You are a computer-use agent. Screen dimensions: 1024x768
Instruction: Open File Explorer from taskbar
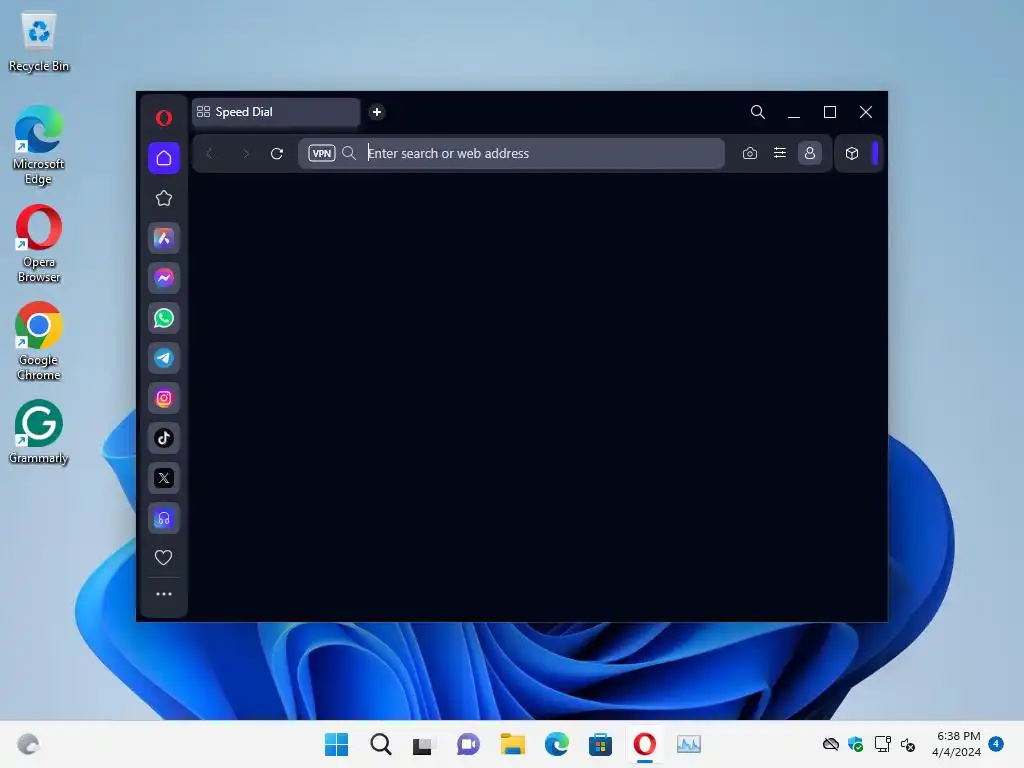click(x=513, y=744)
